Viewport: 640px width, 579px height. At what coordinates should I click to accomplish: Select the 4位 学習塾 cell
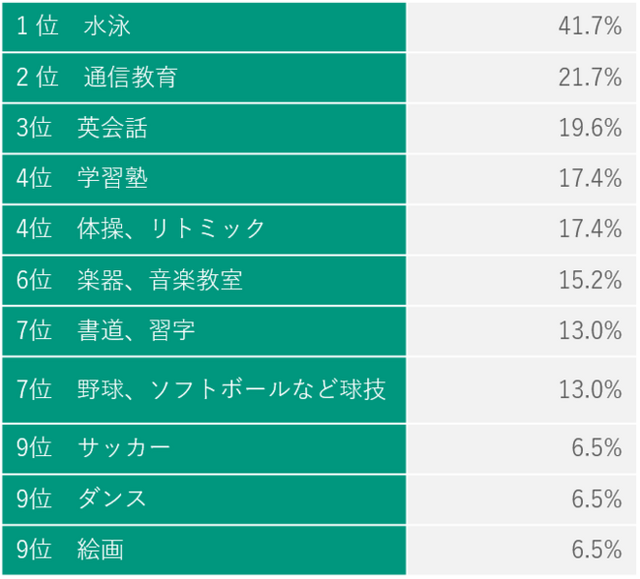(x=82, y=178)
